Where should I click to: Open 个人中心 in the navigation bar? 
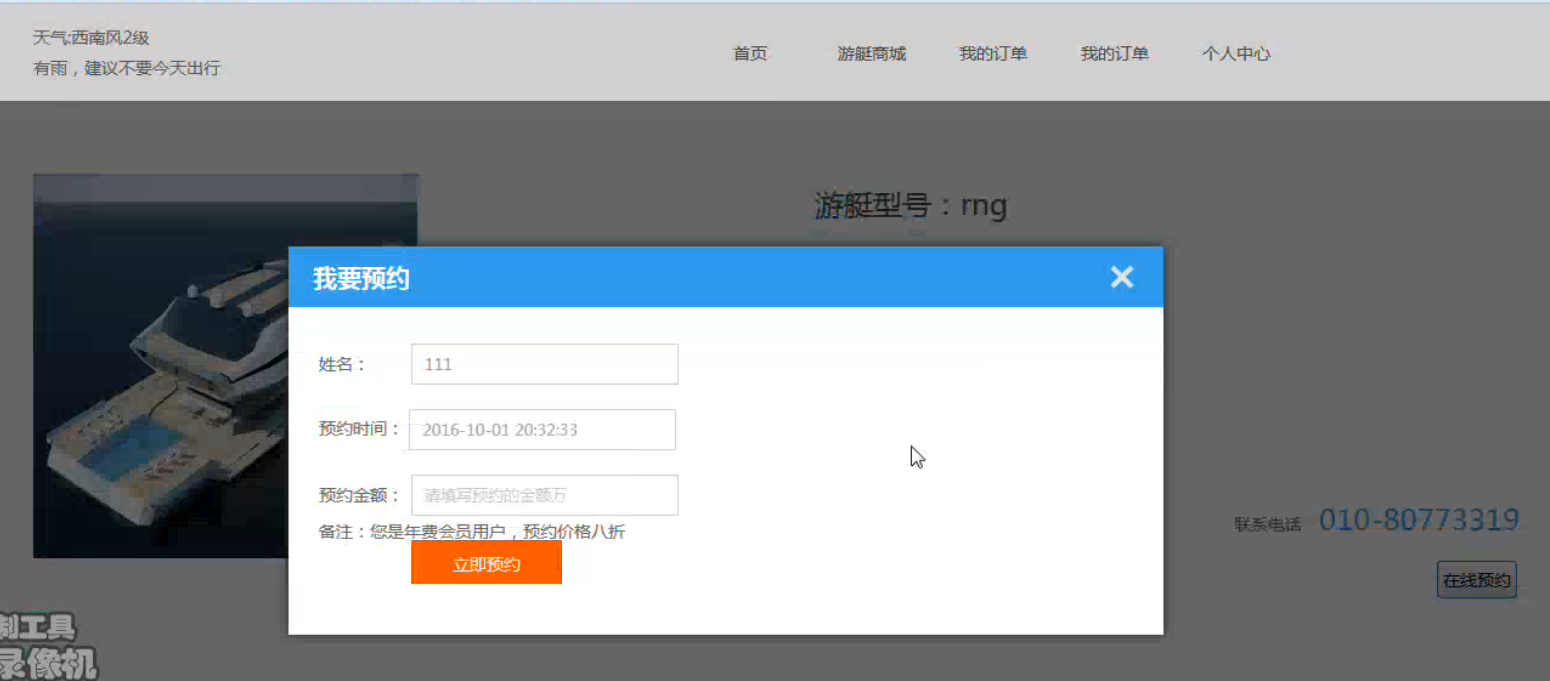click(x=1236, y=54)
